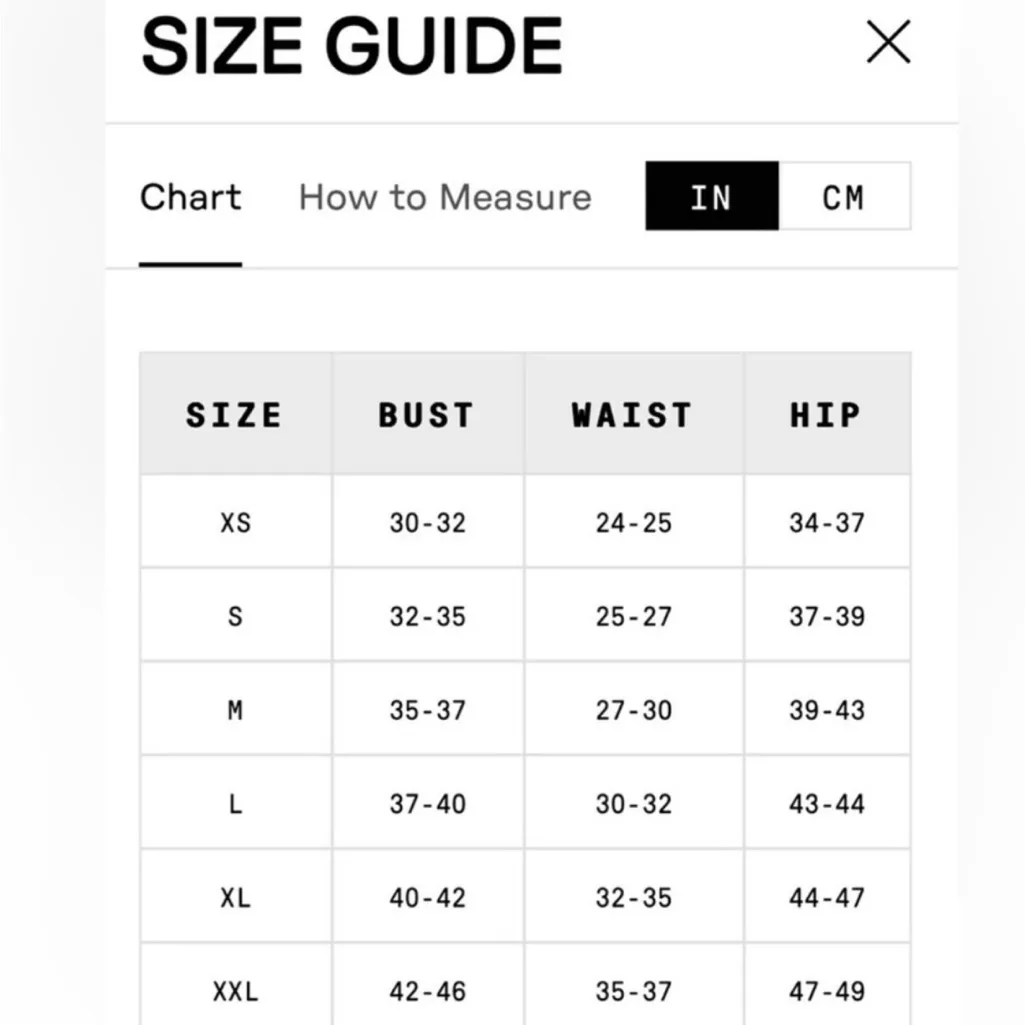
Task: Click the L hip value 43-44
Action: coord(826,804)
